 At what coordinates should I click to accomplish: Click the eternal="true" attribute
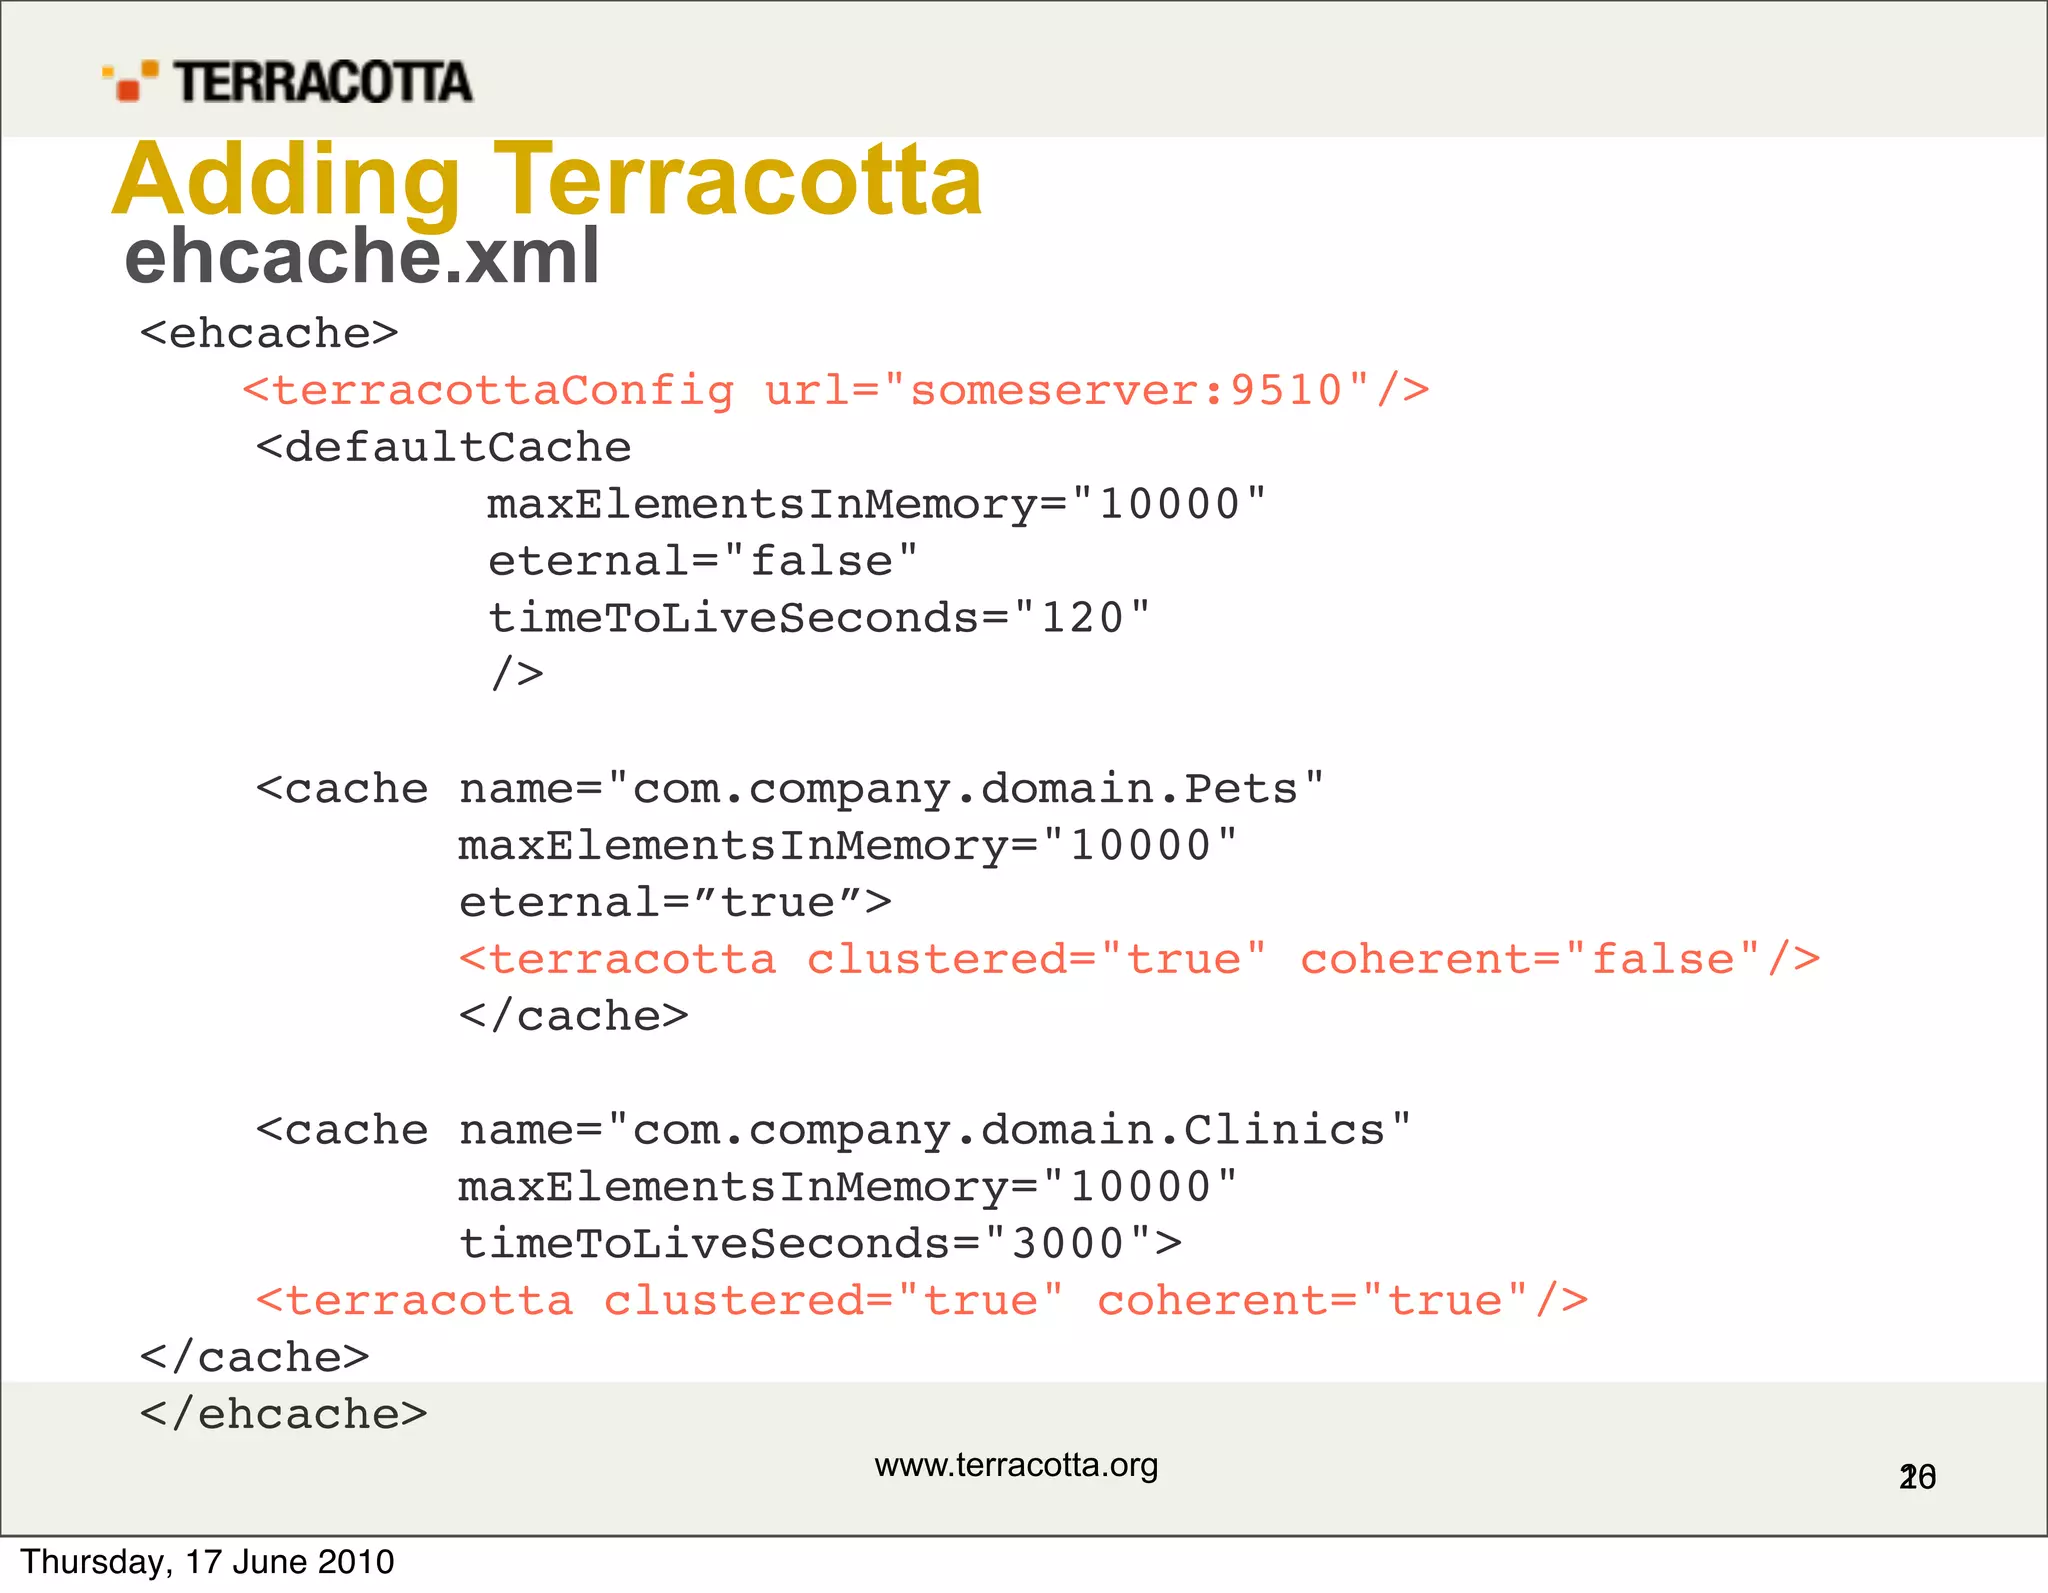click(675, 903)
